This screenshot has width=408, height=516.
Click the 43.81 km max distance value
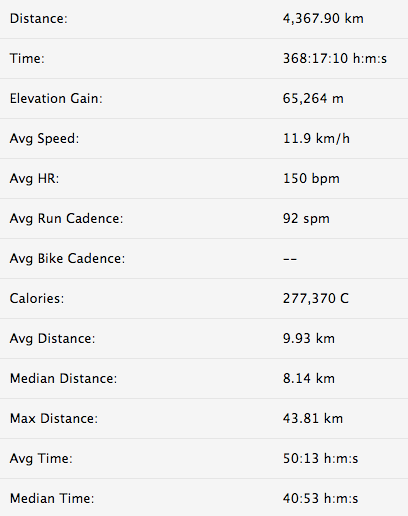(x=313, y=418)
